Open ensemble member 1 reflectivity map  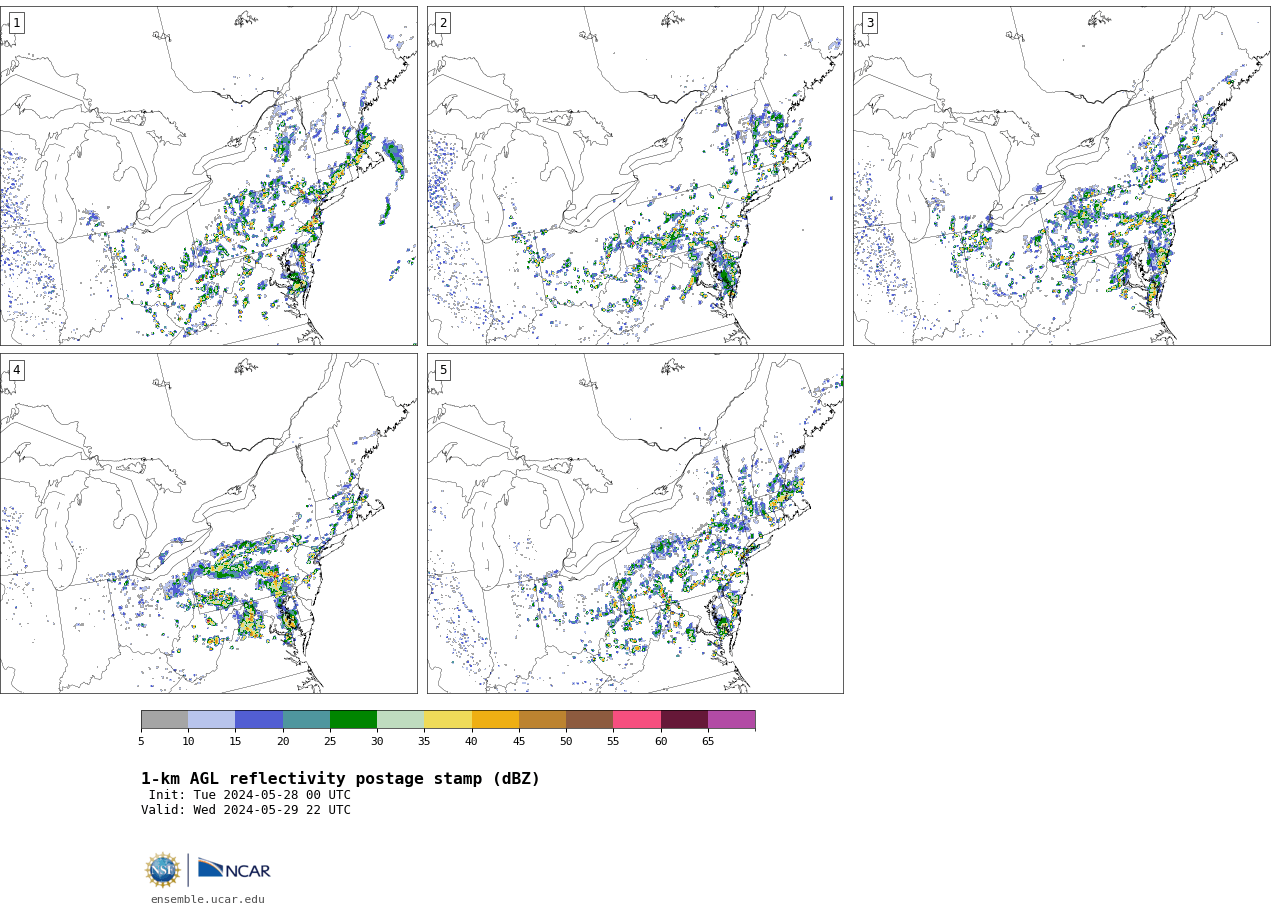tap(208, 176)
